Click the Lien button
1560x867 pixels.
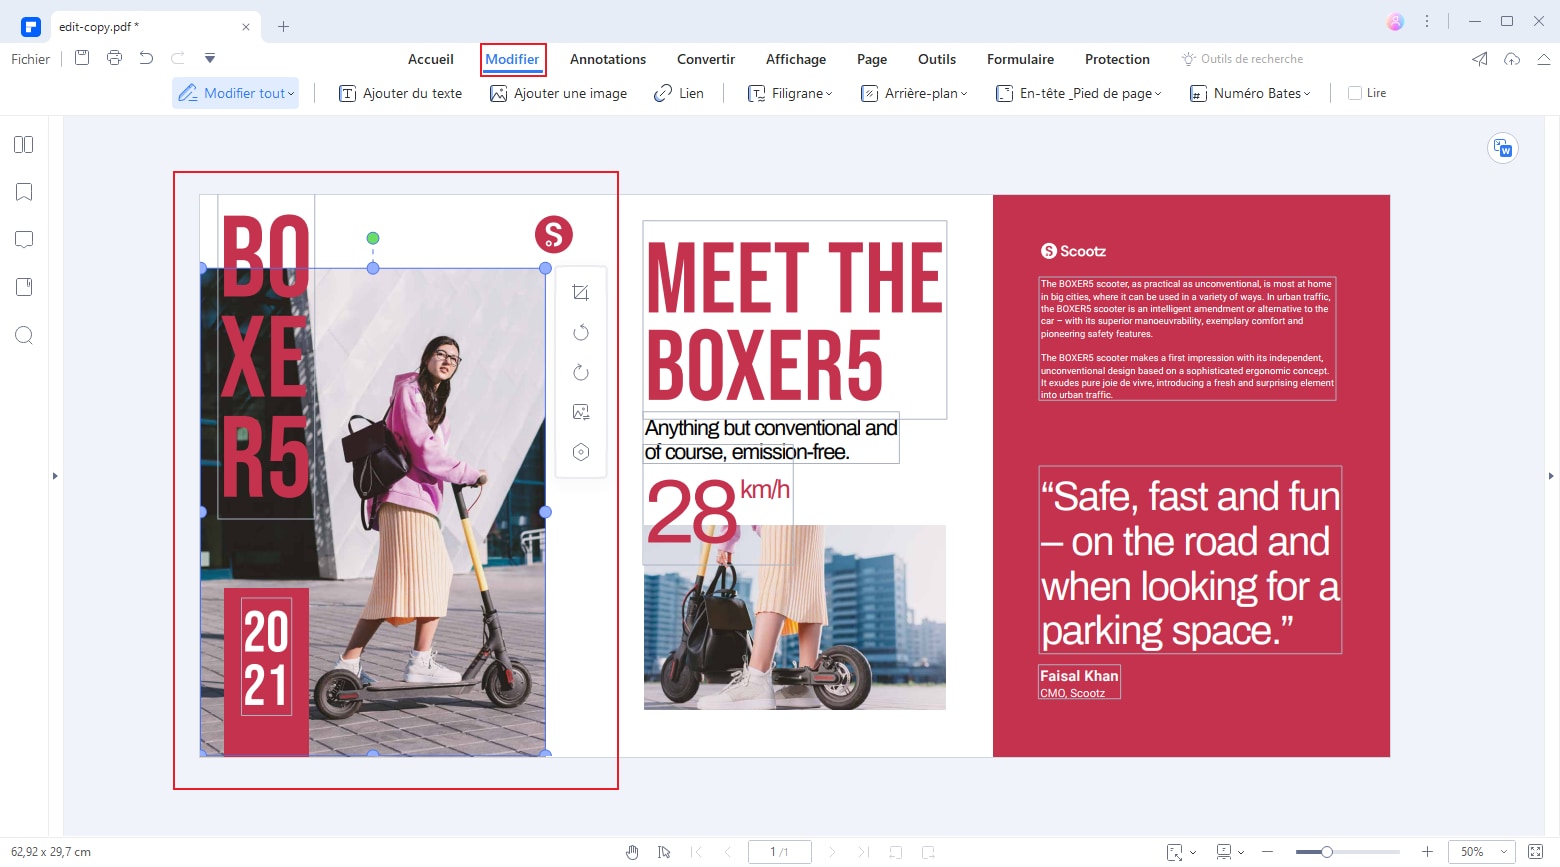(679, 93)
